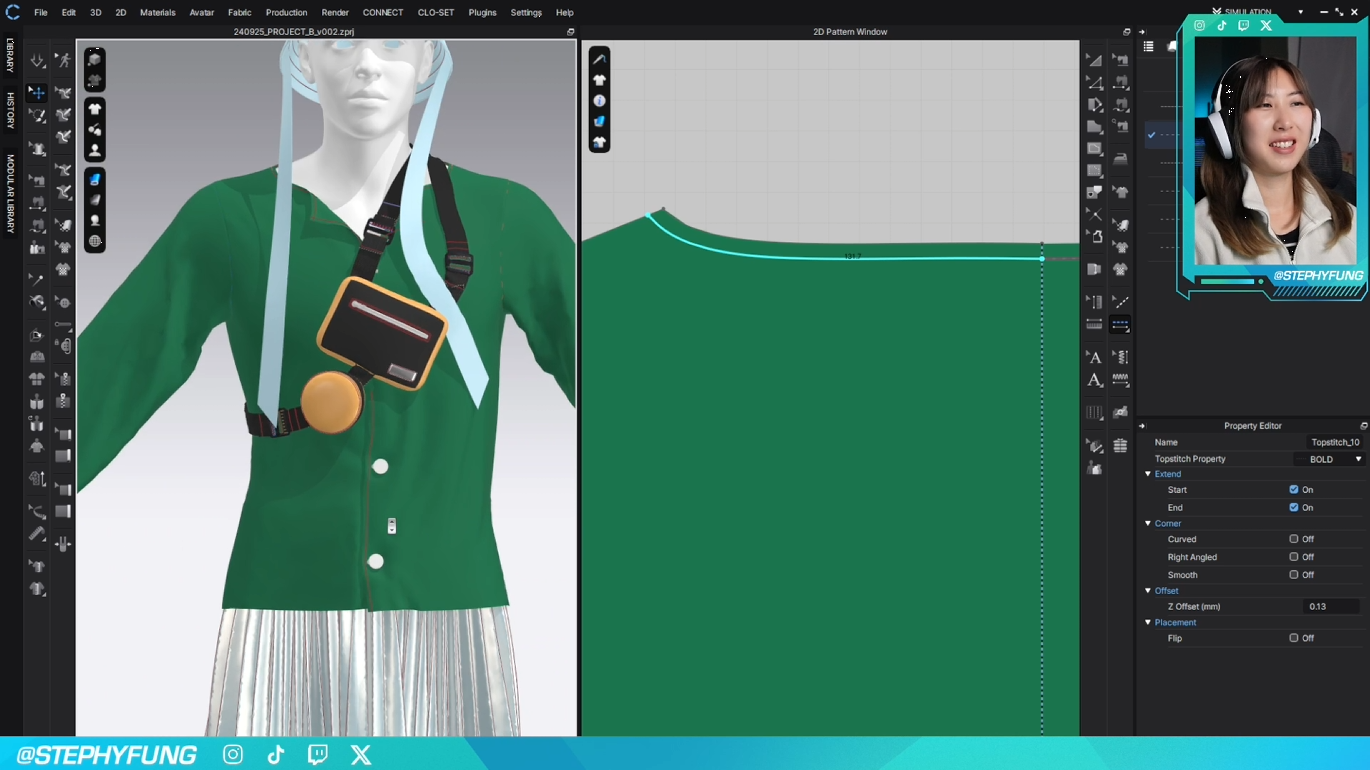Click the blue info icon in 2D window
This screenshot has height=770, width=1370.
pyautogui.click(x=599, y=101)
